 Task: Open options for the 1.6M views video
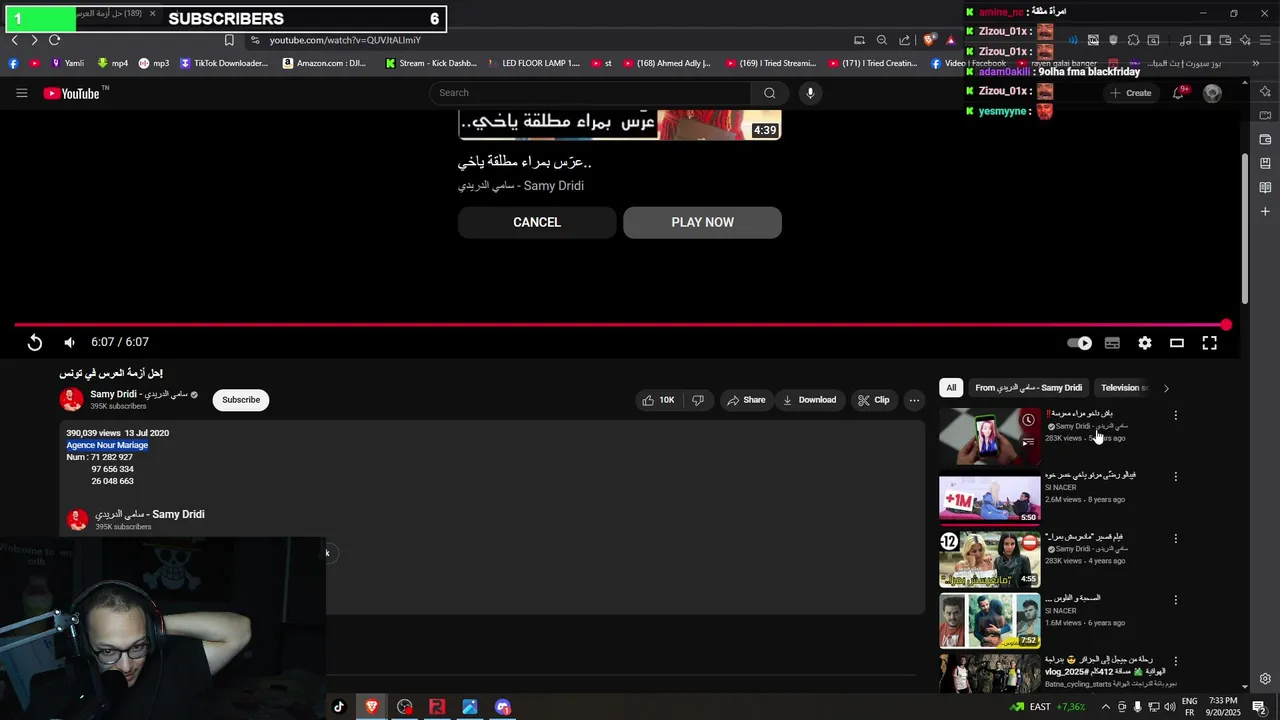[1176, 600]
